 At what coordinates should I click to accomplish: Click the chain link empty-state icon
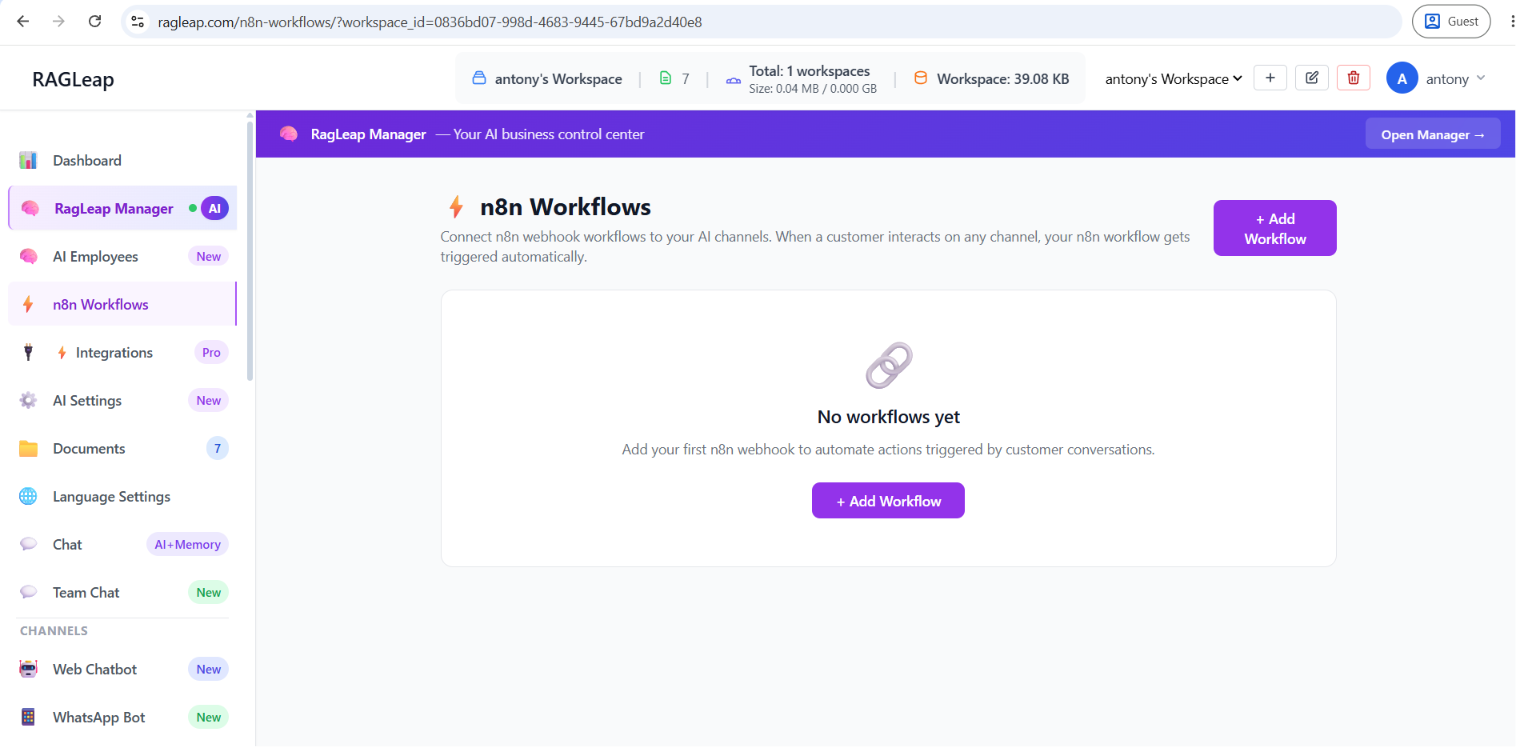888,365
